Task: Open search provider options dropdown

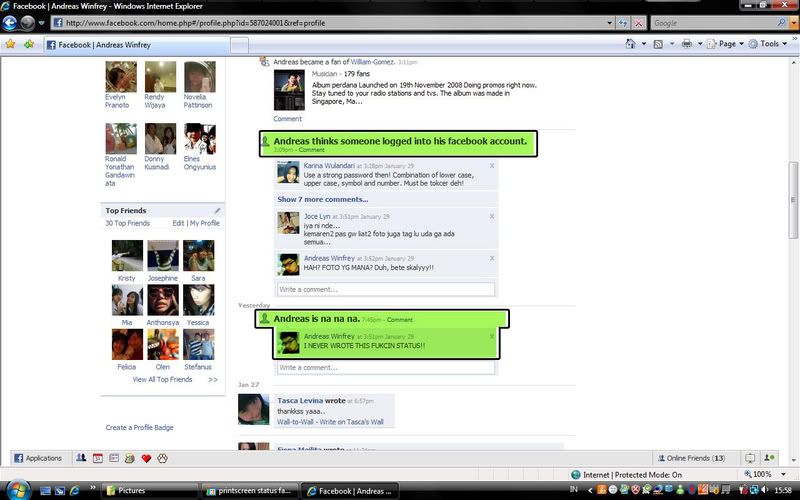Action: tap(793, 23)
